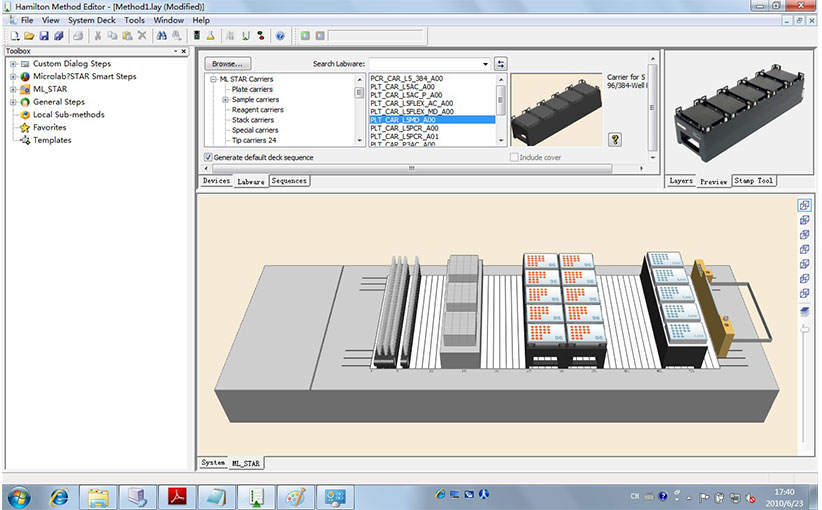Switch to the Layers tab
Viewport: 822px width, 510px height.
tap(681, 181)
